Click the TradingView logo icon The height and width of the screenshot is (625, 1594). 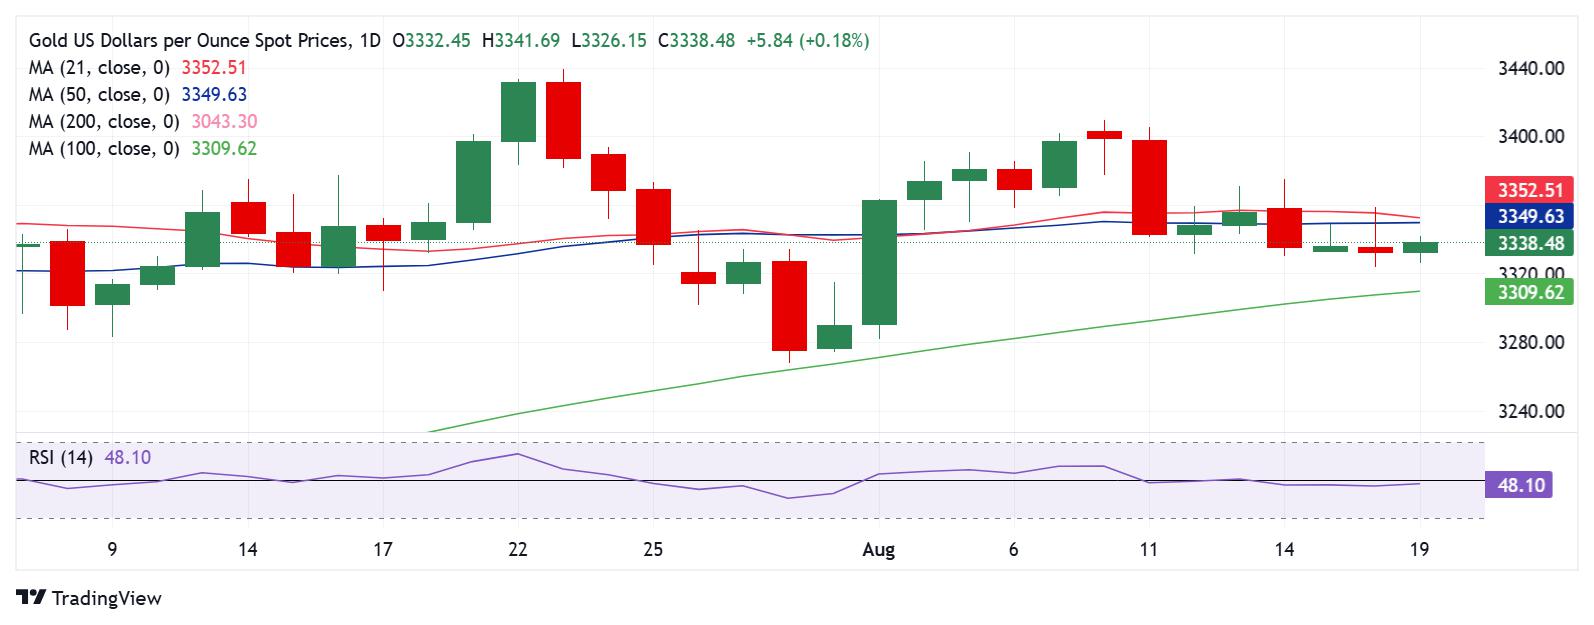pos(31,598)
